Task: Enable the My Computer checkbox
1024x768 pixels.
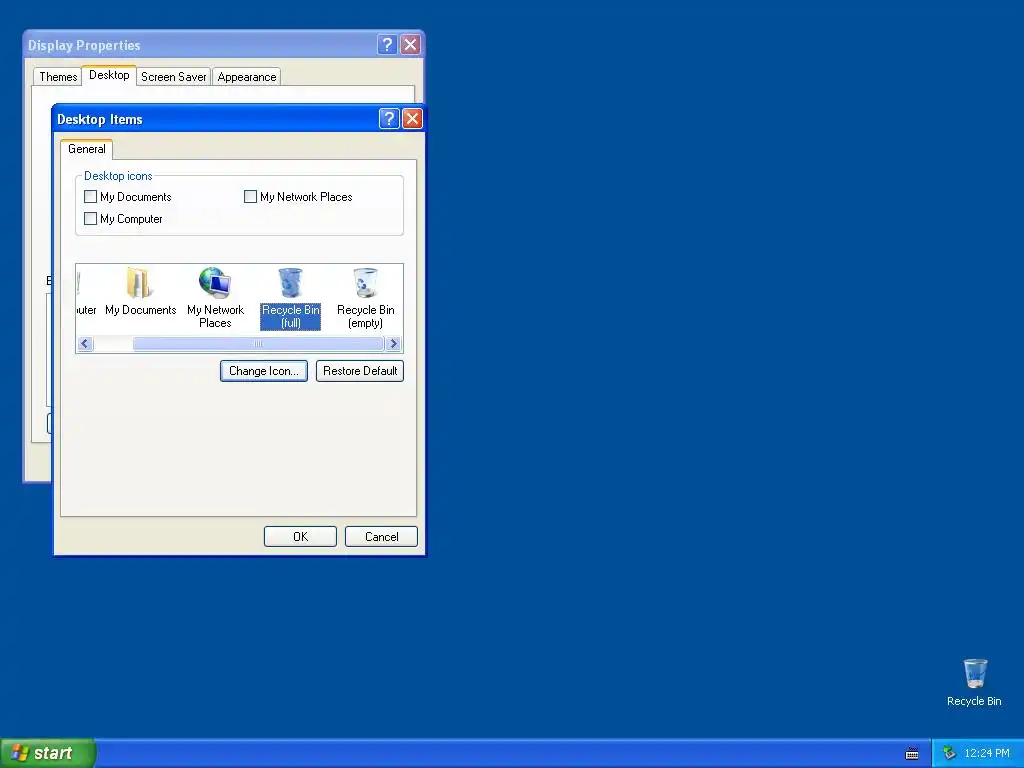Action: tap(91, 219)
